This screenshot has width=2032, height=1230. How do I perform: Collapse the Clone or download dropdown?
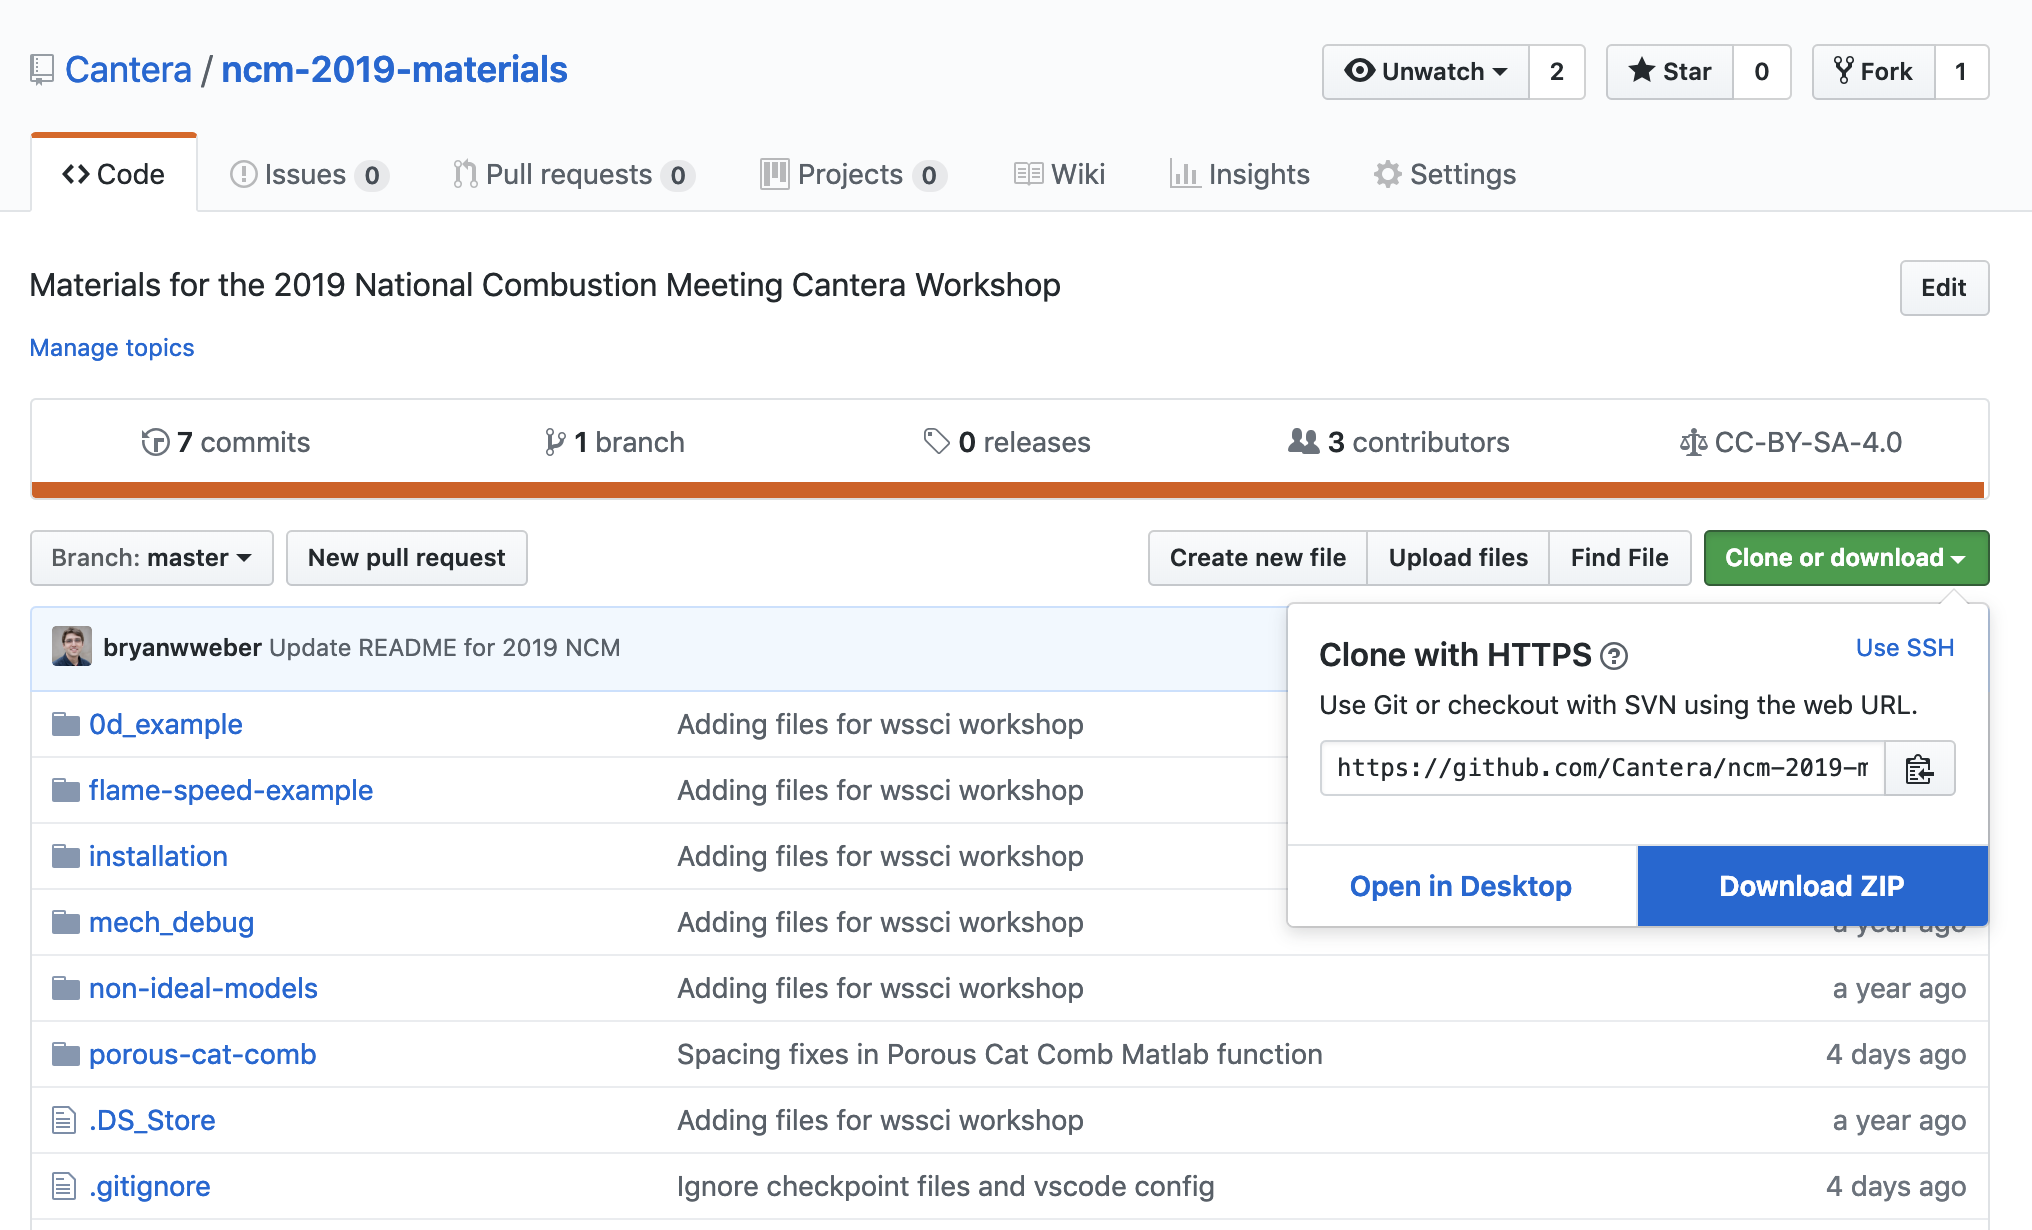pyautogui.click(x=1845, y=558)
